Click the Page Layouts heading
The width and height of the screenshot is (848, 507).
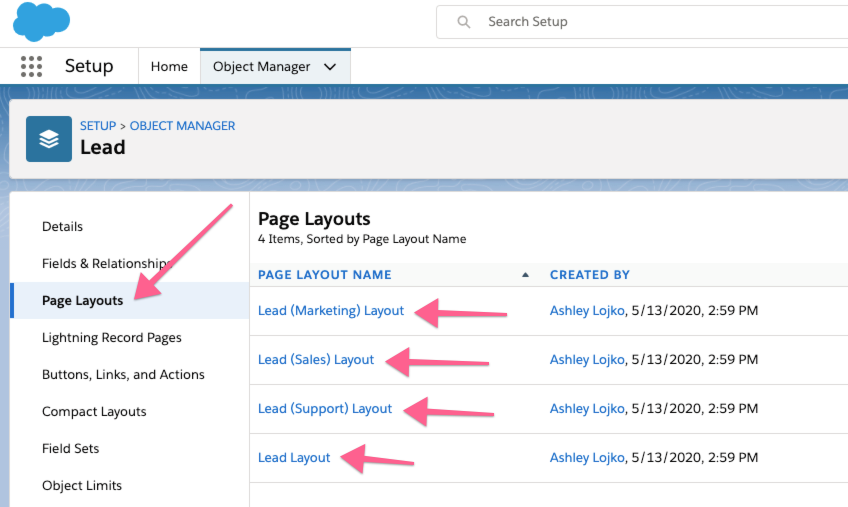point(314,219)
